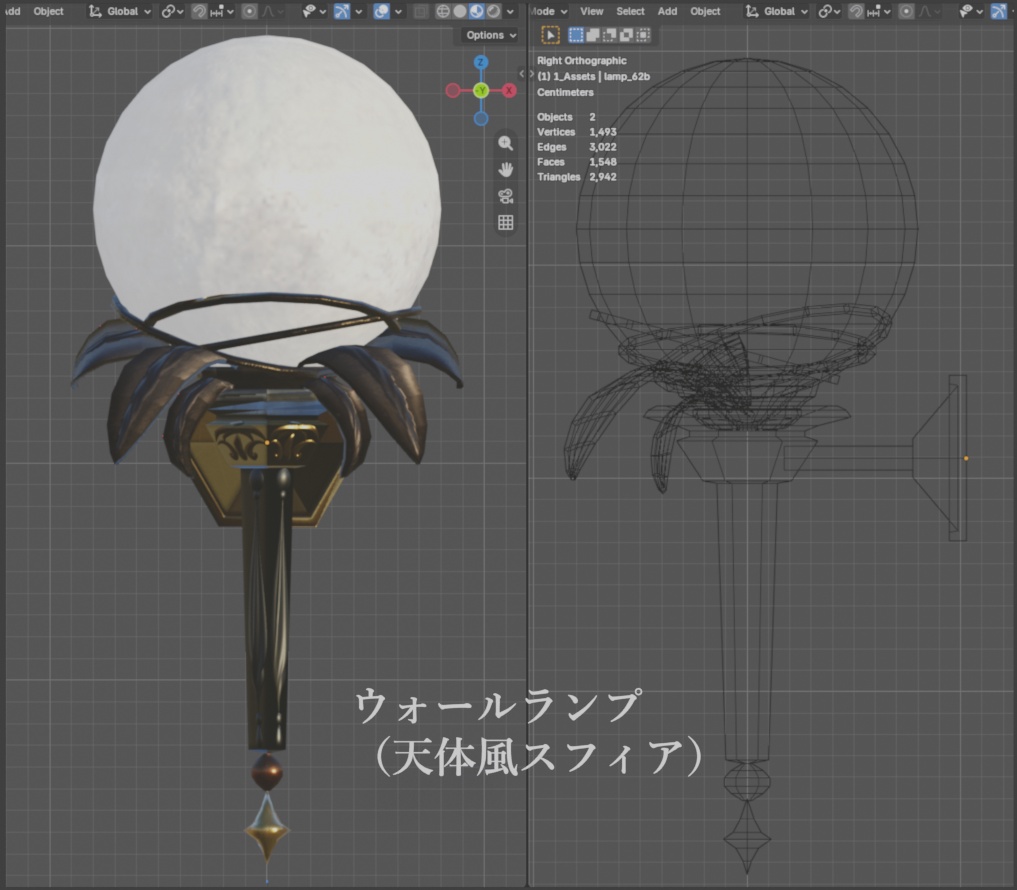Viewport: 1017px width, 890px height.
Task: Toggle perspective/orthographic grid icon
Action: tap(506, 222)
